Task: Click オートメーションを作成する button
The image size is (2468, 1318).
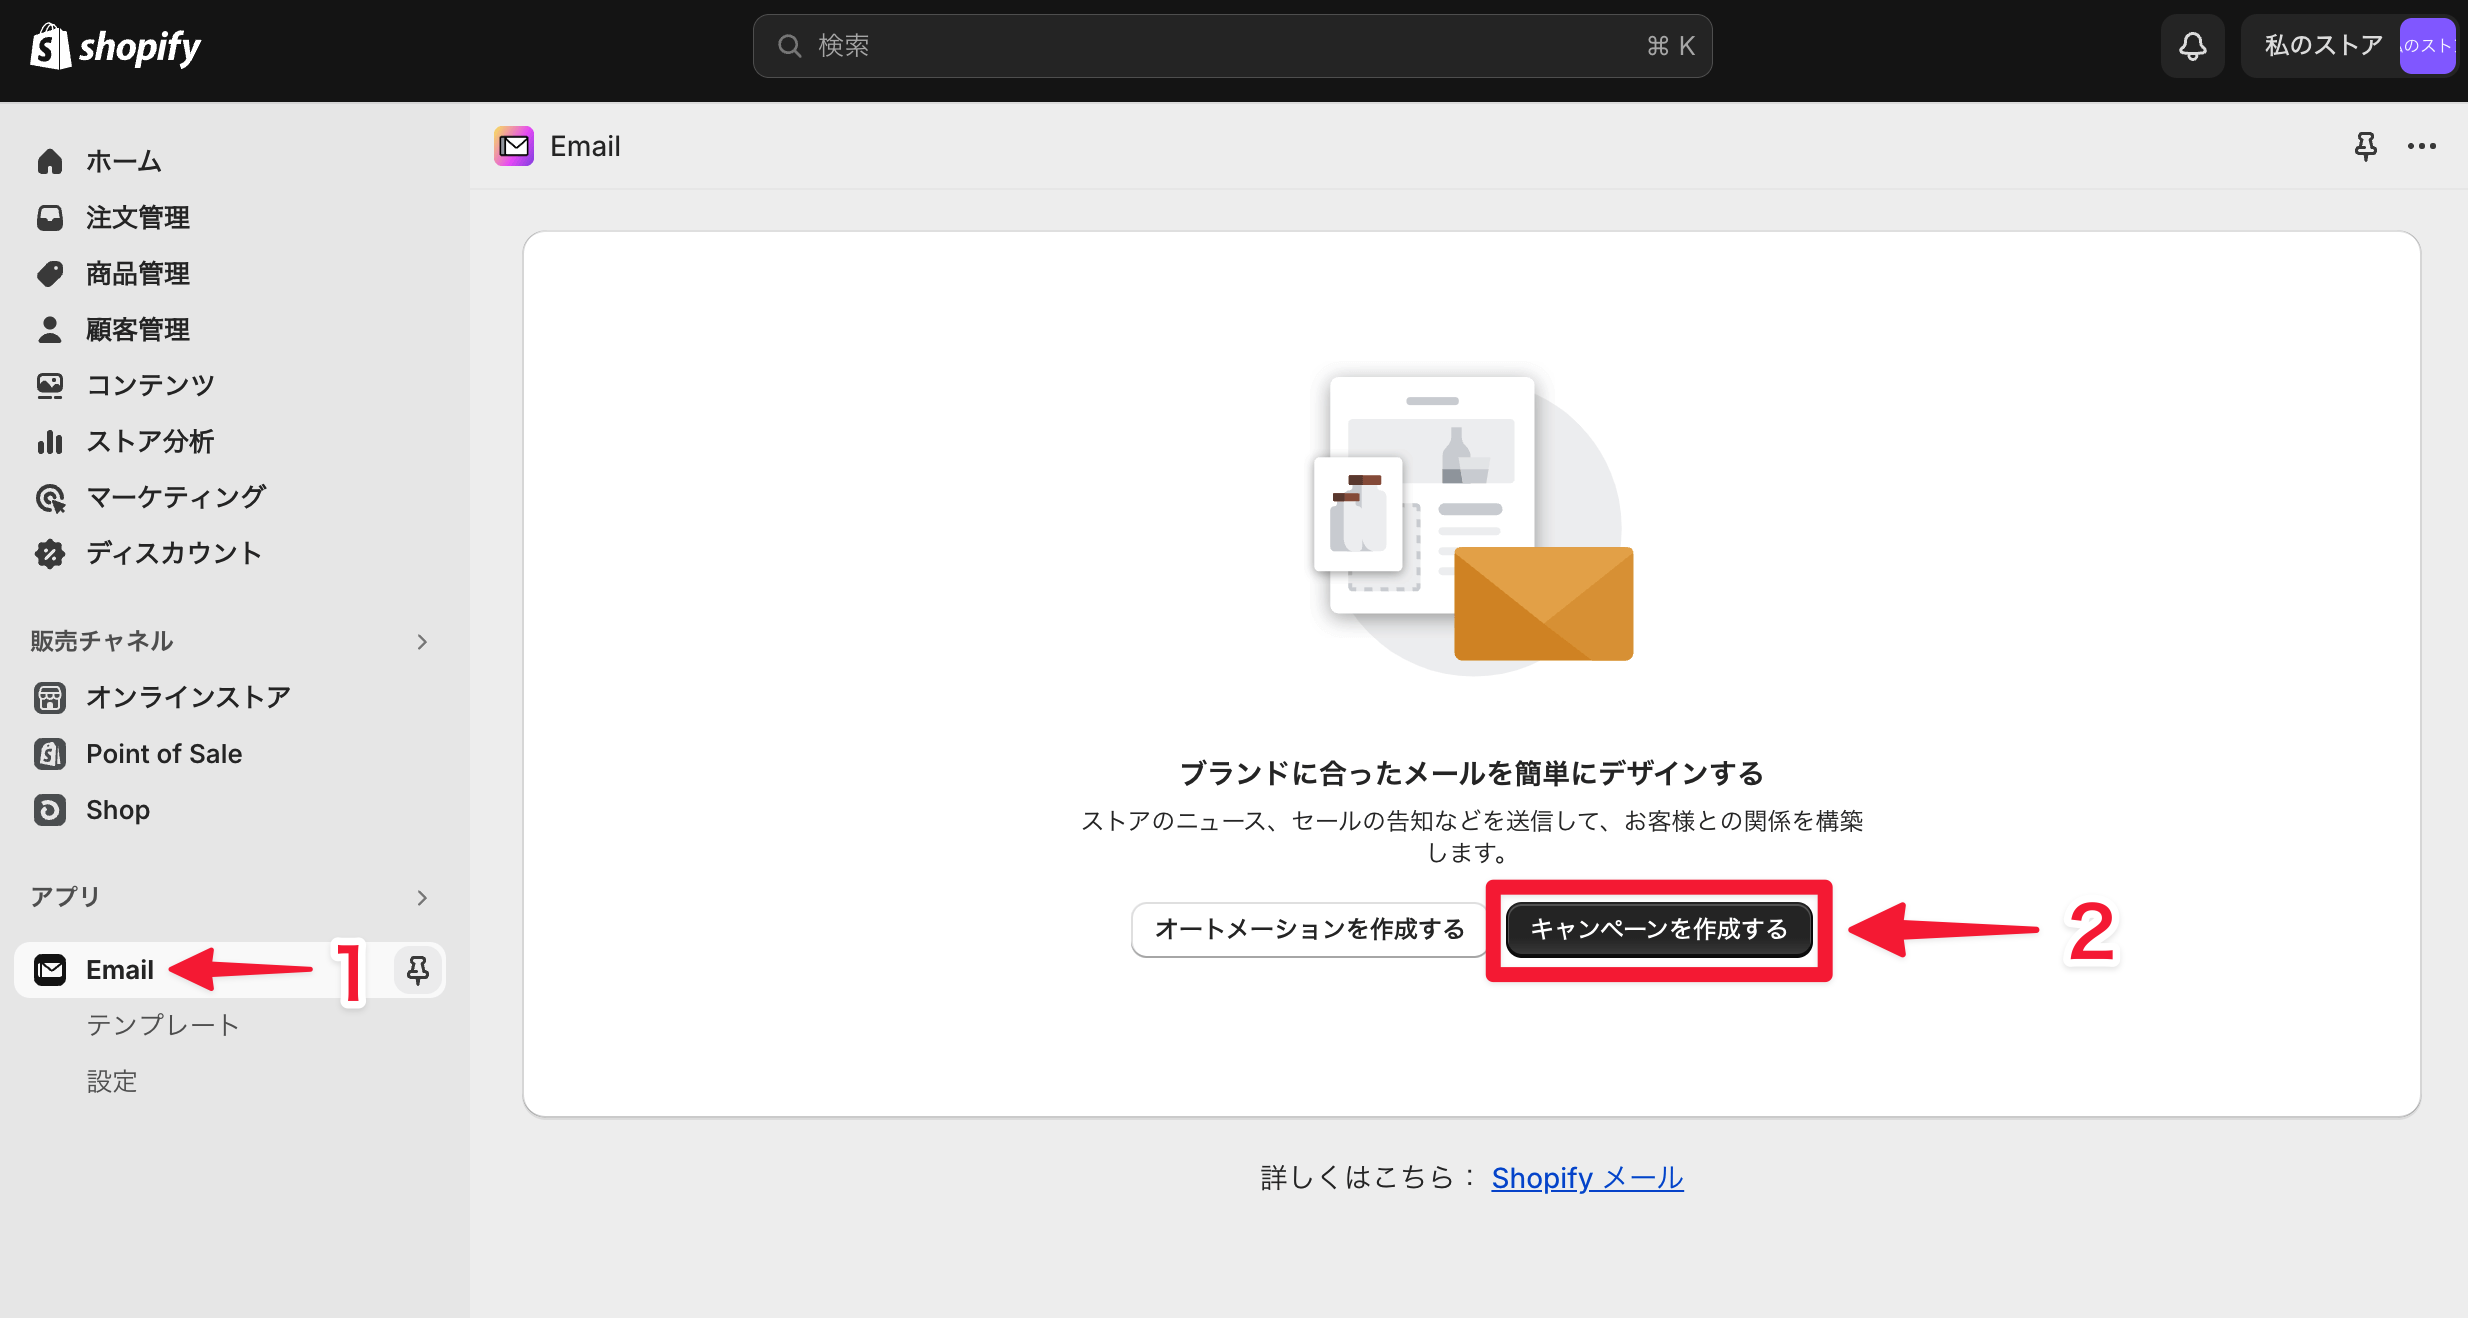Action: 1309,929
